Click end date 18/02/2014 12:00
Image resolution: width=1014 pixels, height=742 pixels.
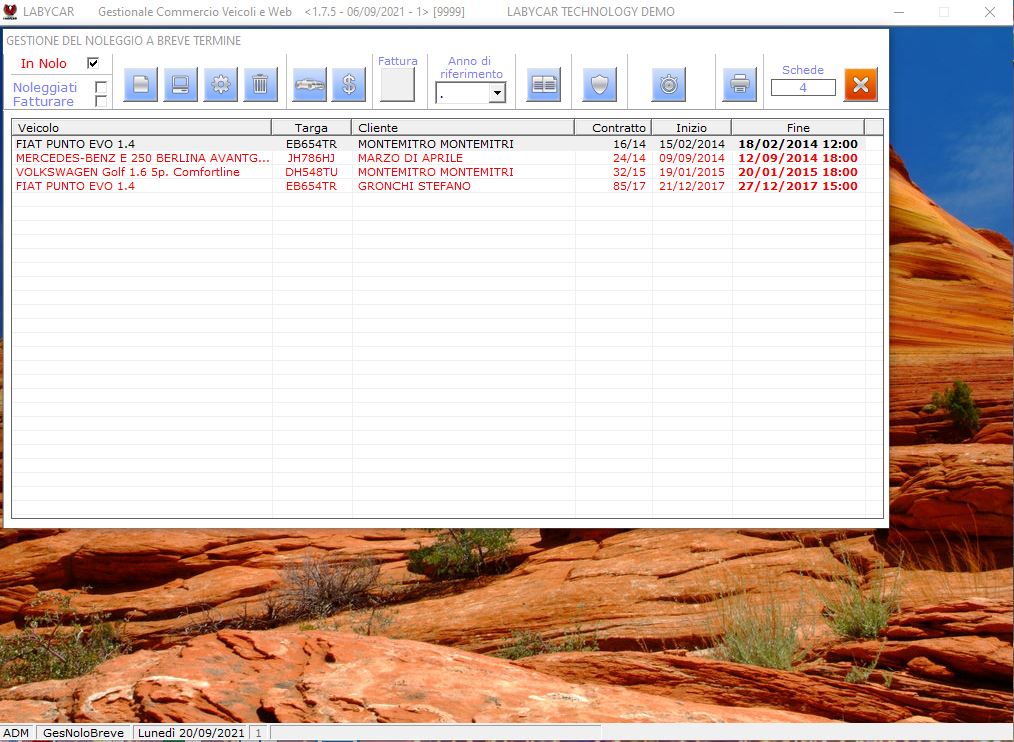[x=798, y=144]
